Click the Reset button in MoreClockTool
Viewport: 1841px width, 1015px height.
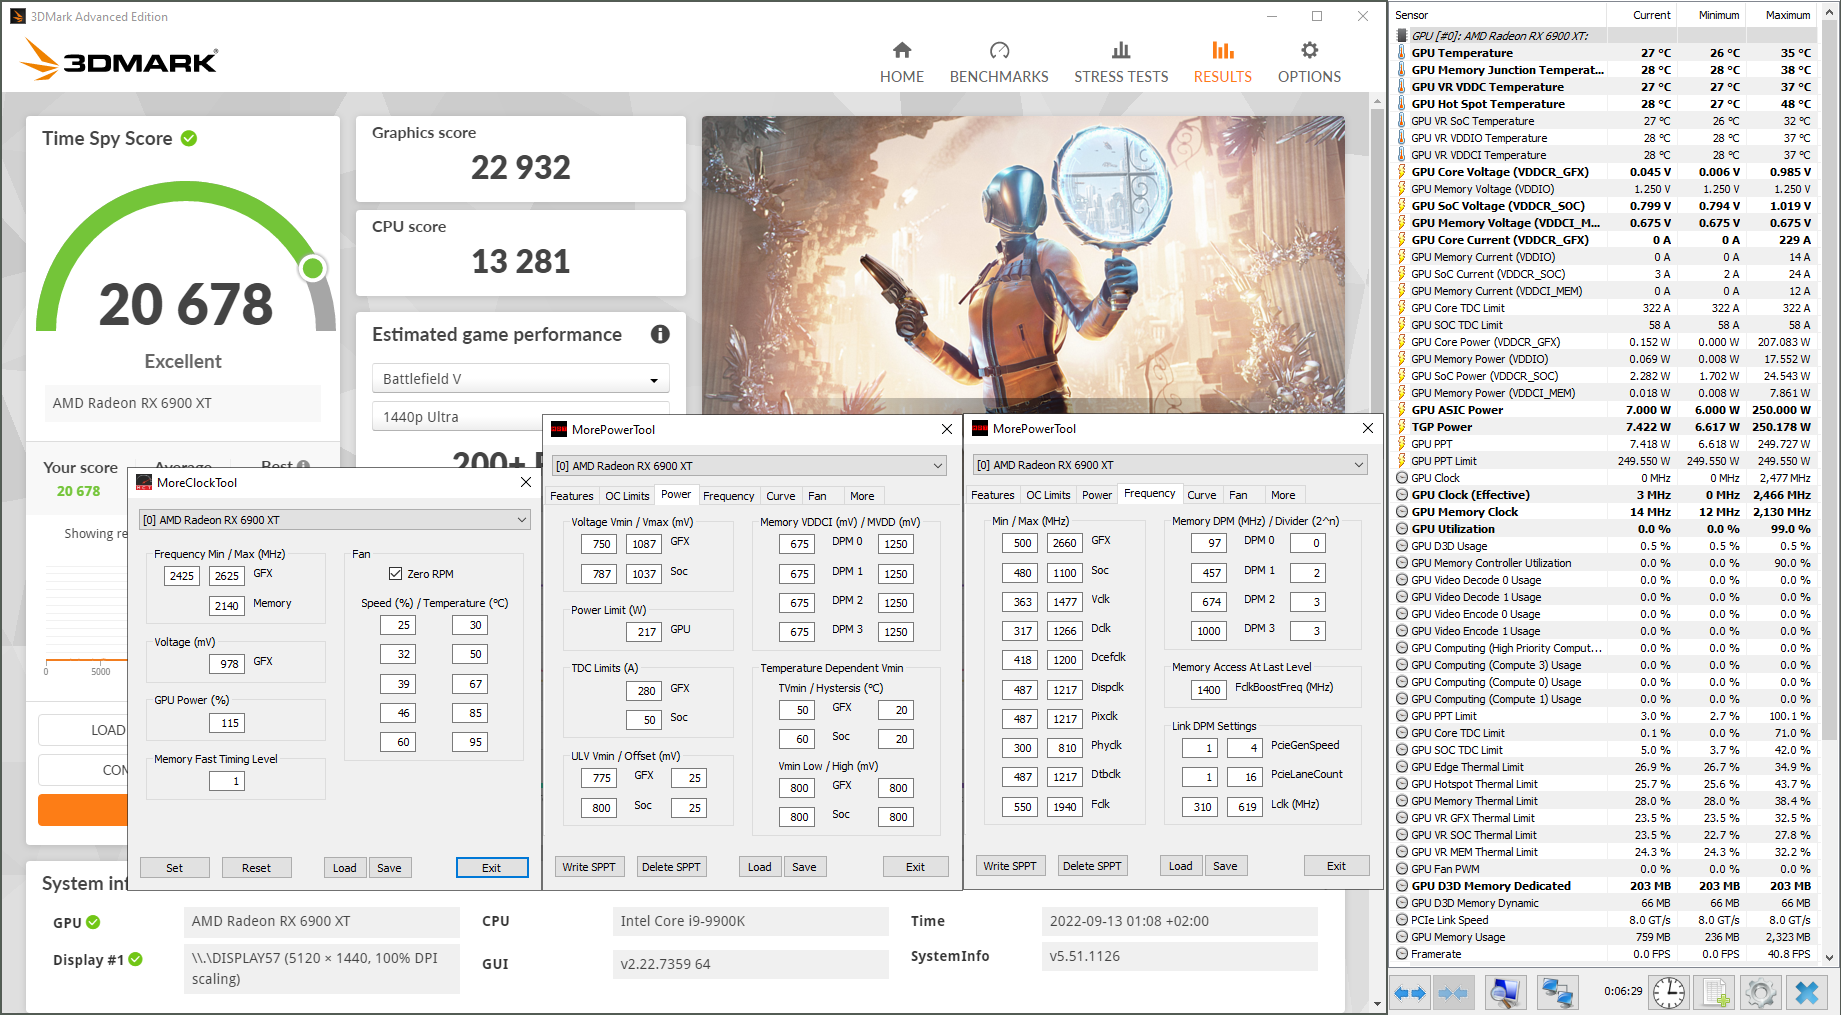pyautogui.click(x=256, y=868)
